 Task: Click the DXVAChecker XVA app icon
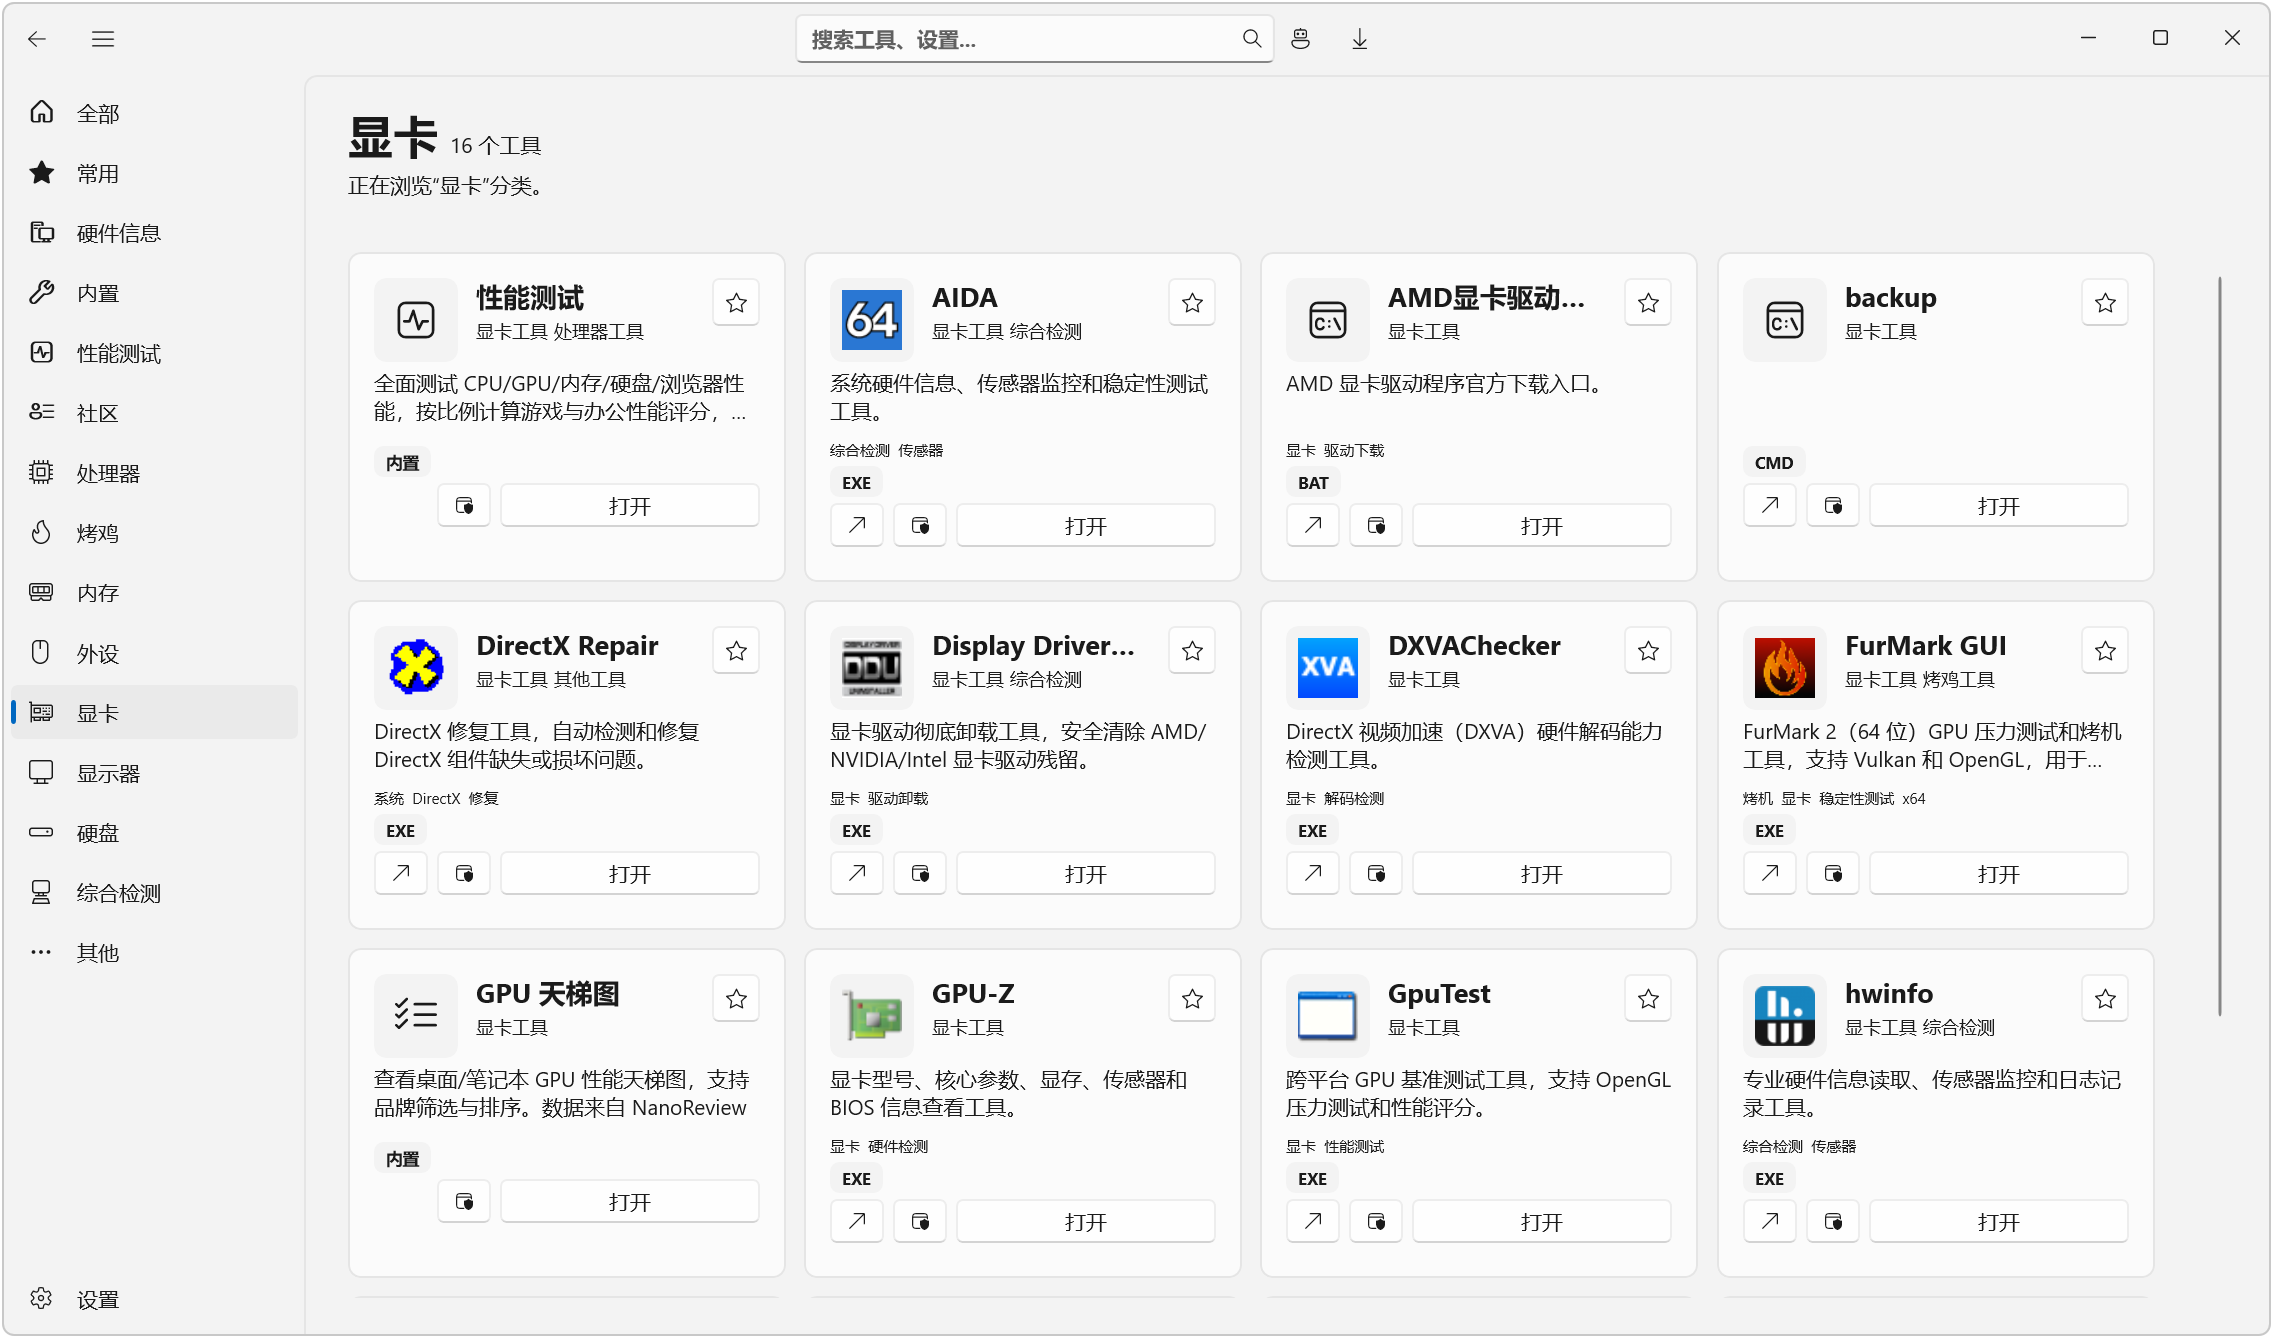click(x=1327, y=668)
